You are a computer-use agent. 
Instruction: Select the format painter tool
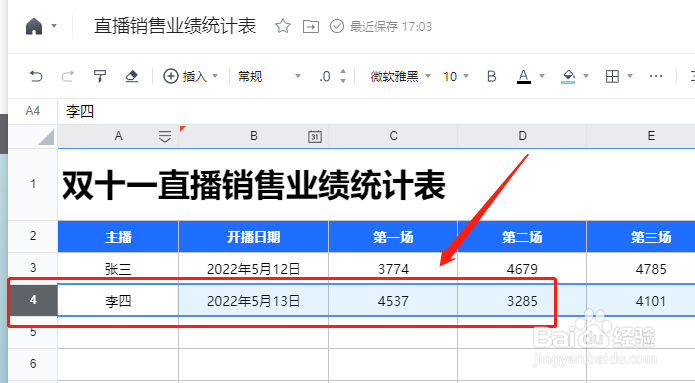coord(100,76)
